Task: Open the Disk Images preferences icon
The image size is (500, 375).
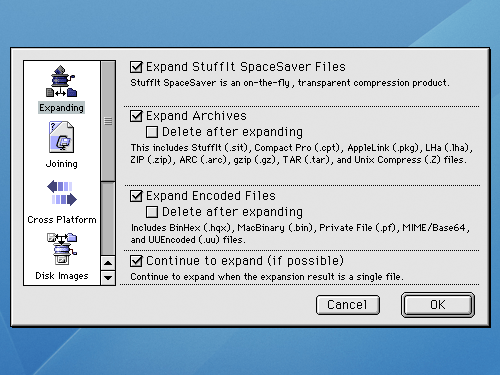Action: (62, 249)
